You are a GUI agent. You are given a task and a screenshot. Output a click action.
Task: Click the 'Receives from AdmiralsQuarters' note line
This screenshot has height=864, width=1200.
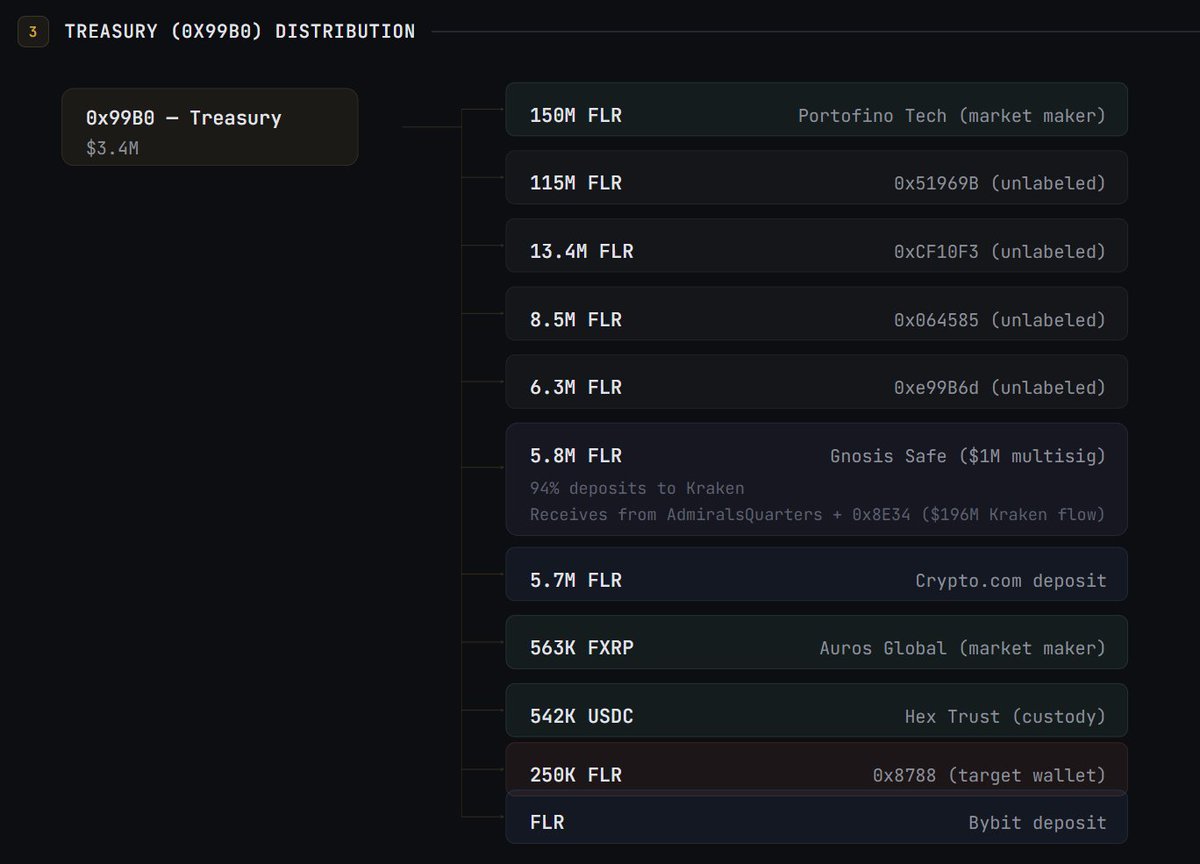coord(817,515)
